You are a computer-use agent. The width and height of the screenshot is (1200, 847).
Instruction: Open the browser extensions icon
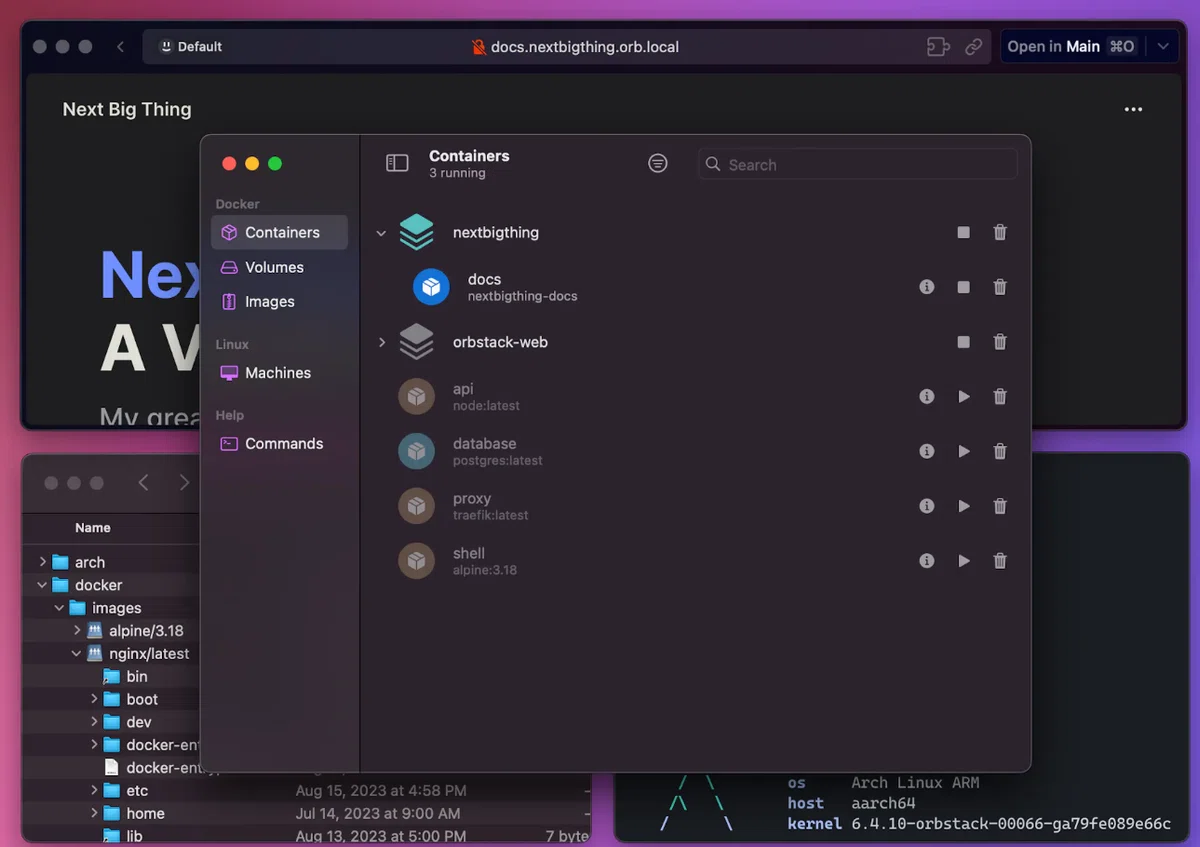[x=938, y=47]
